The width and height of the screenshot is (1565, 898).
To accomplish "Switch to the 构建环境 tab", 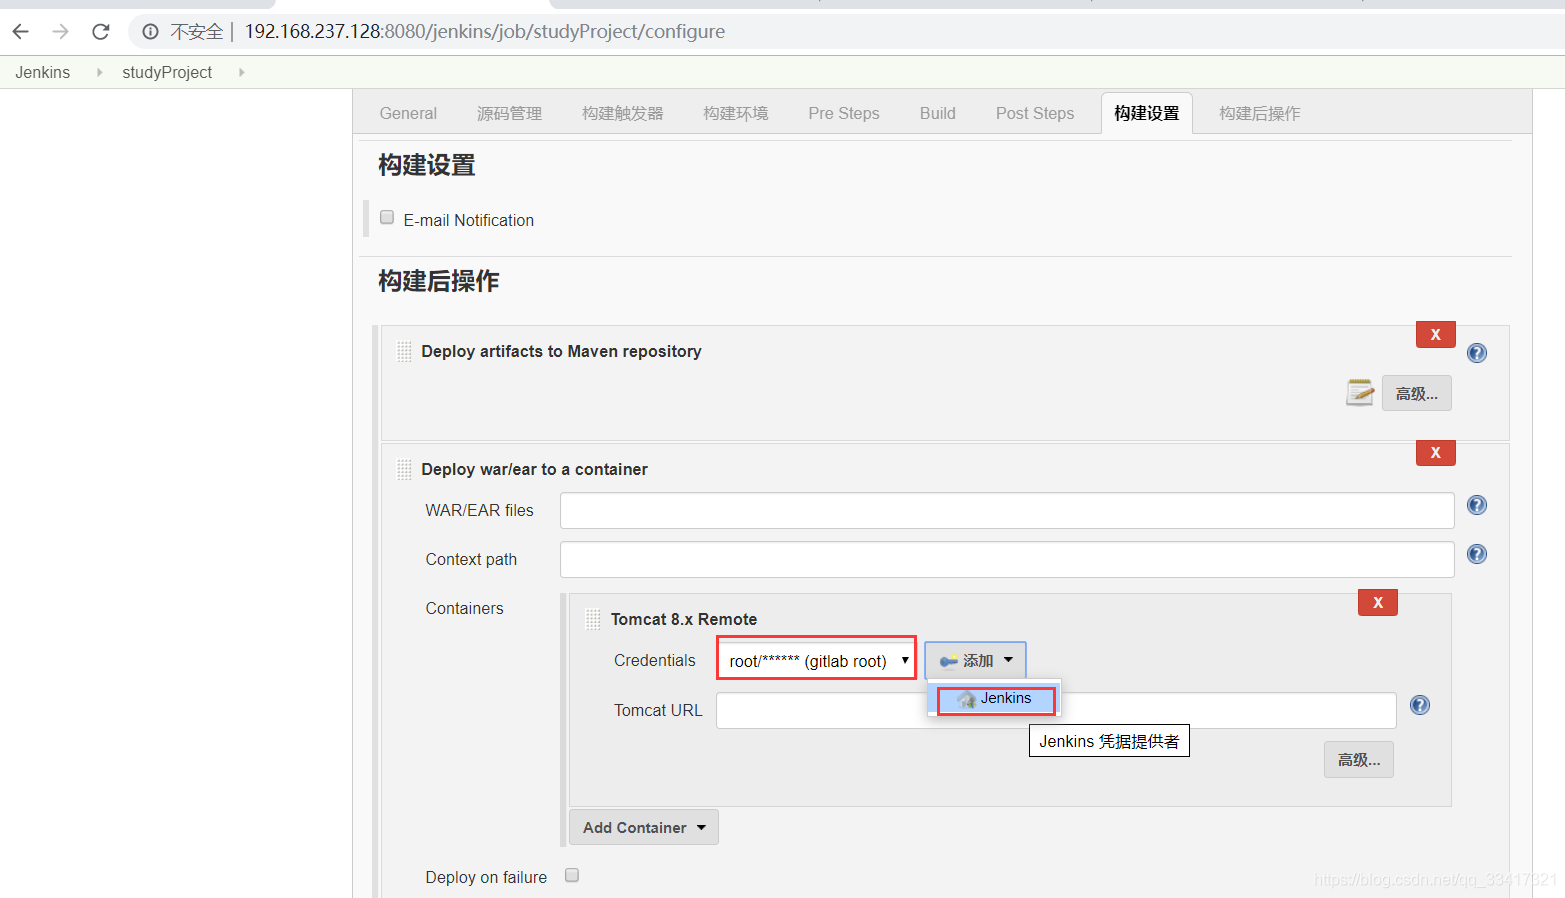I will pos(735,113).
